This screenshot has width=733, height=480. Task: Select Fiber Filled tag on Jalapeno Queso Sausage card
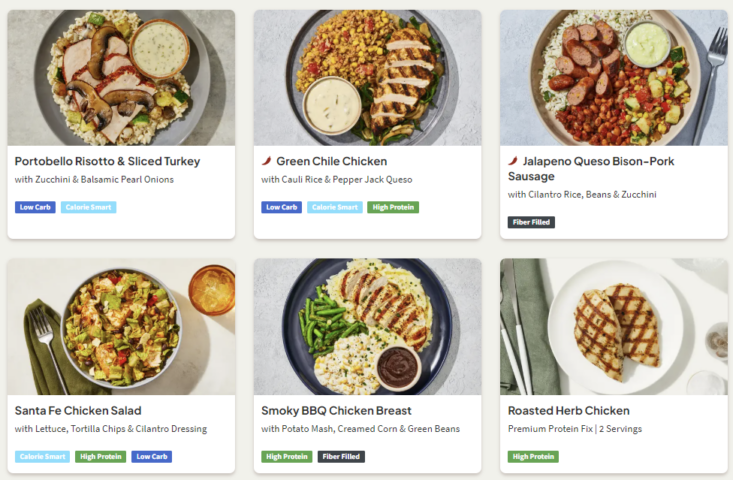point(531,223)
